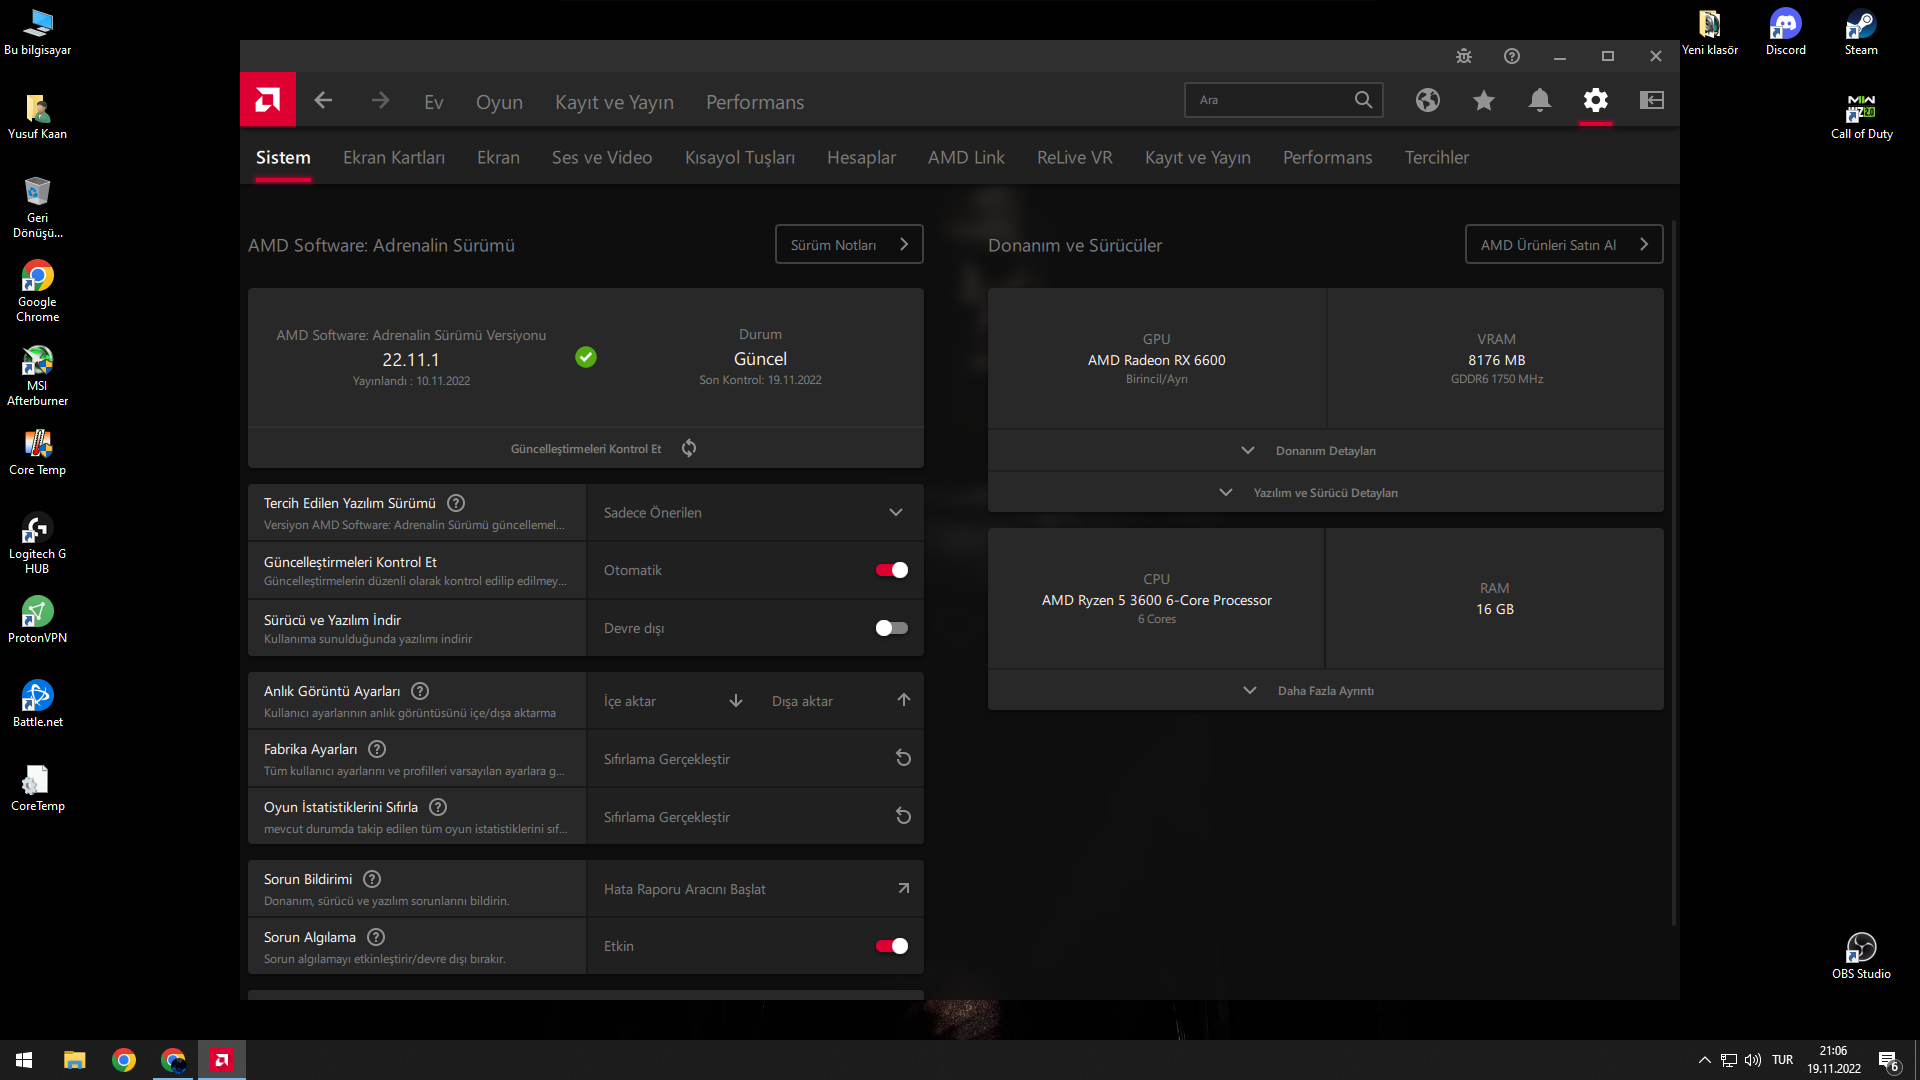Click the Ara search field
This screenshot has height=1080, width=1920.
pos(1270,100)
